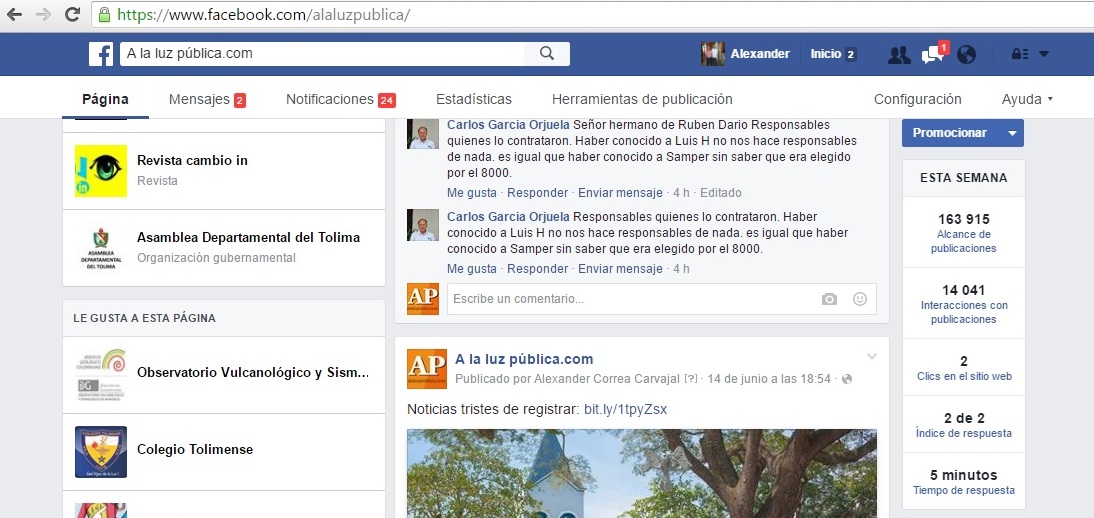The width and height of the screenshot is (1094, 518).
Task: Open the Revista cambio in page name
Action: (192, 161)
